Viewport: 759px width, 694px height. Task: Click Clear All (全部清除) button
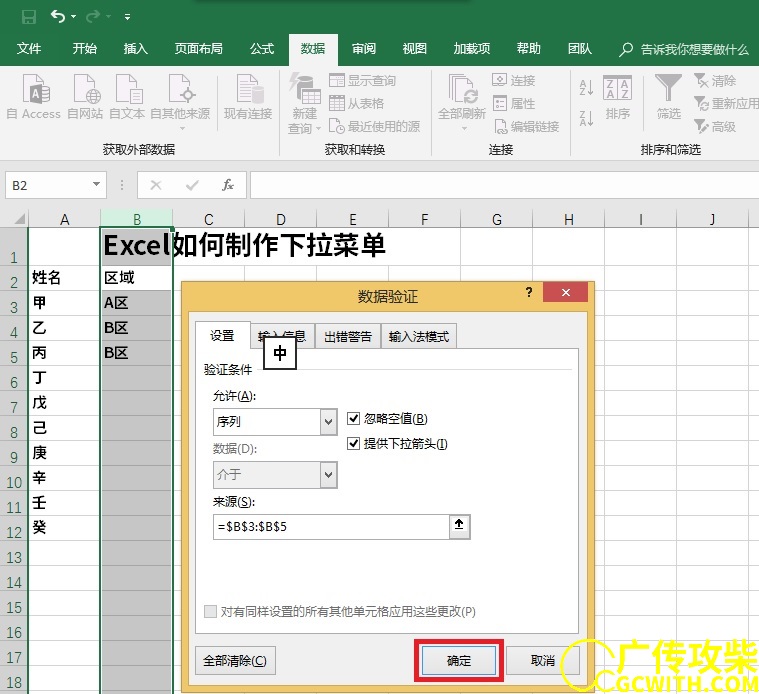[x=235, y=661]
